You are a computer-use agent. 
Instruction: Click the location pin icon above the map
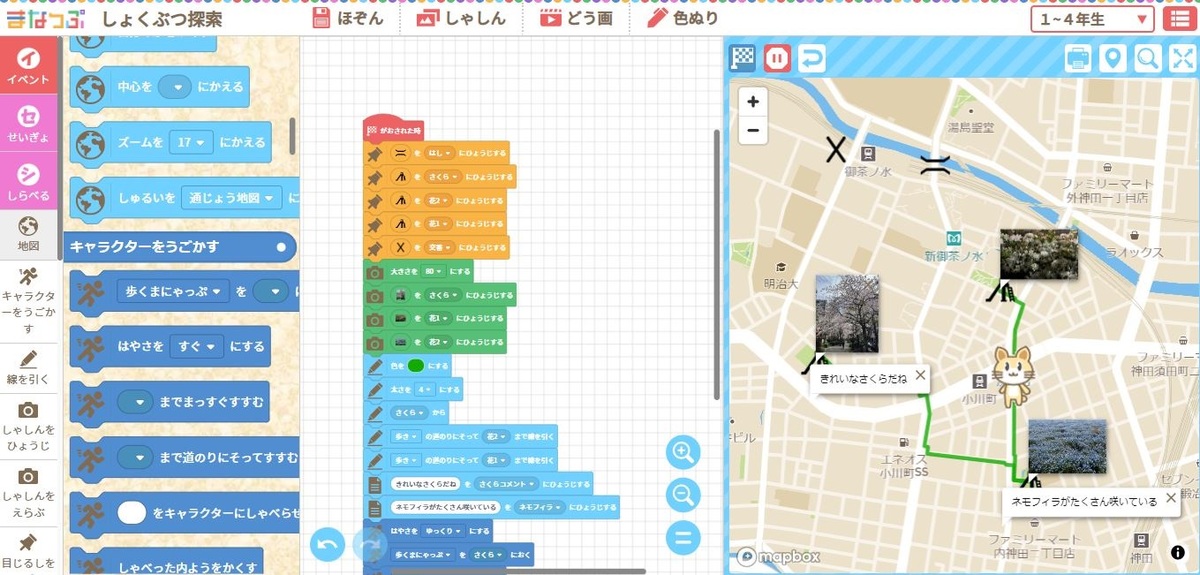[1112, 58]
